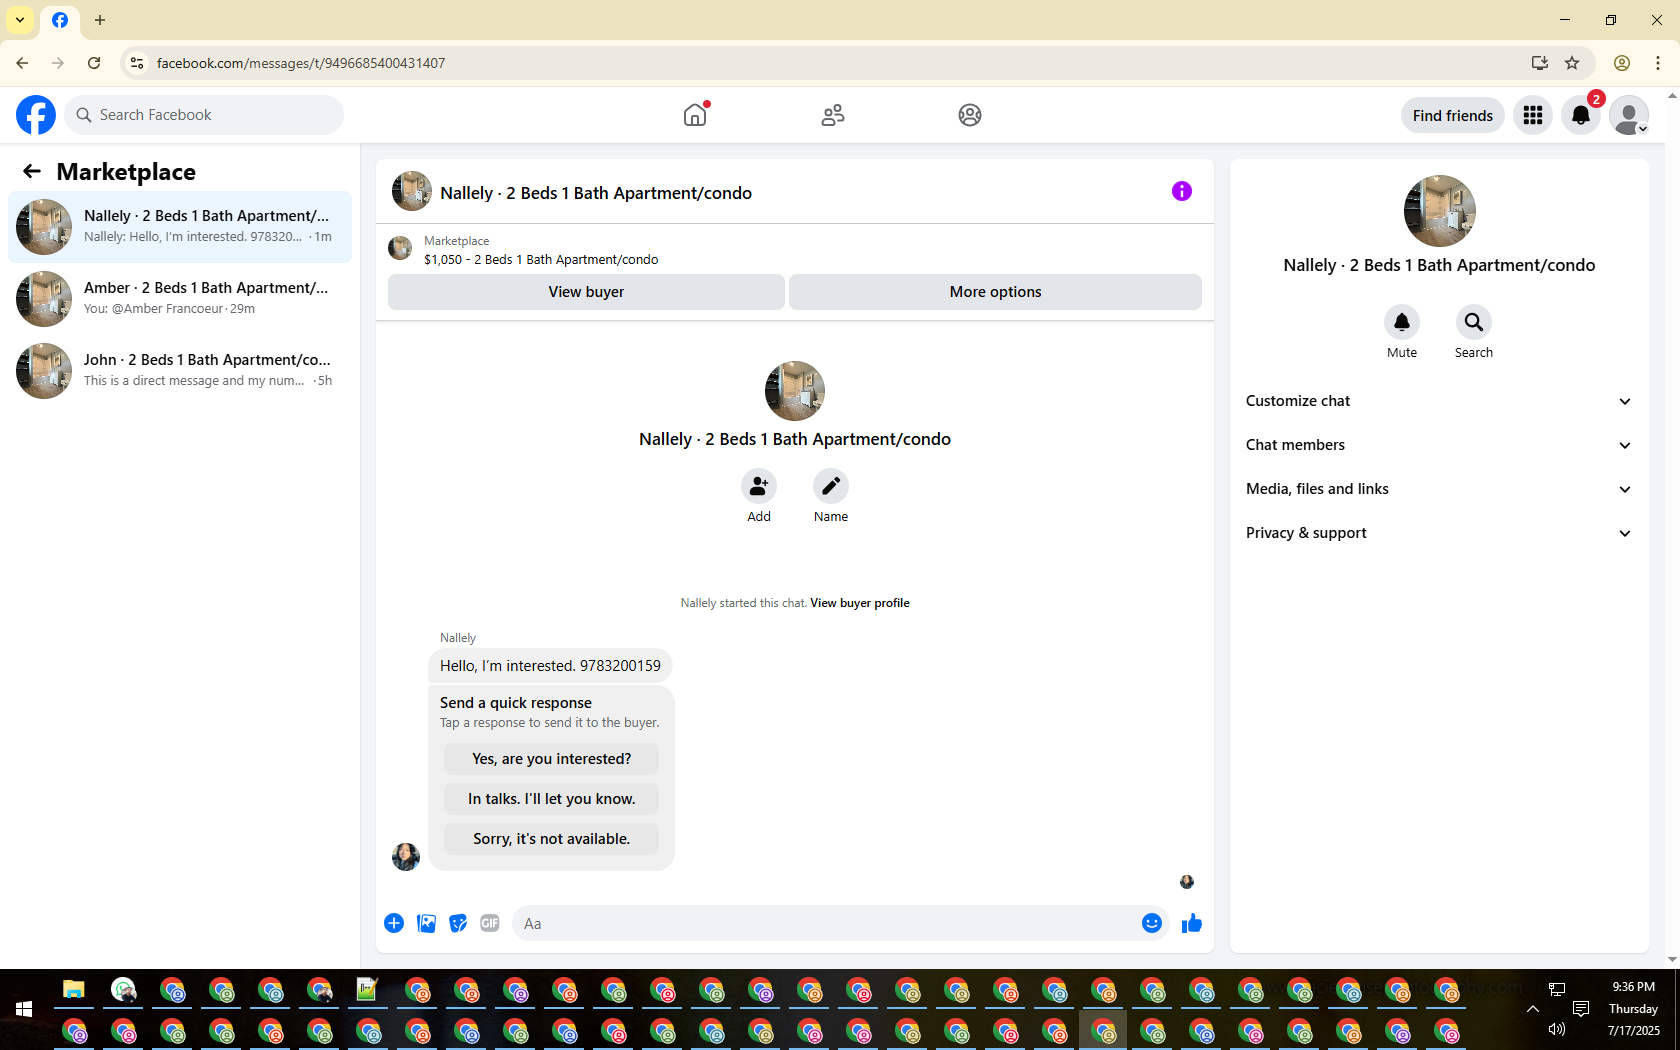Open the apartment photo in right panel
The image size is (1680, 1050).
(1439, 211)
